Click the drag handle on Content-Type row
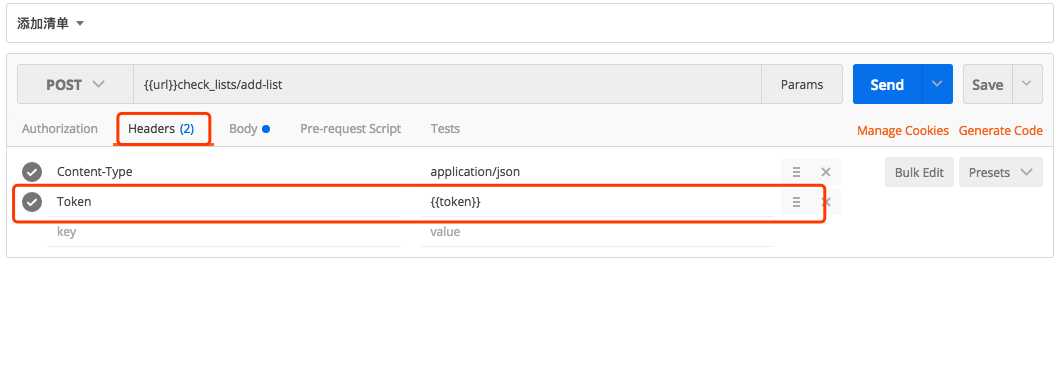This screenshot has height=370, width=1058. click(796, 172)
